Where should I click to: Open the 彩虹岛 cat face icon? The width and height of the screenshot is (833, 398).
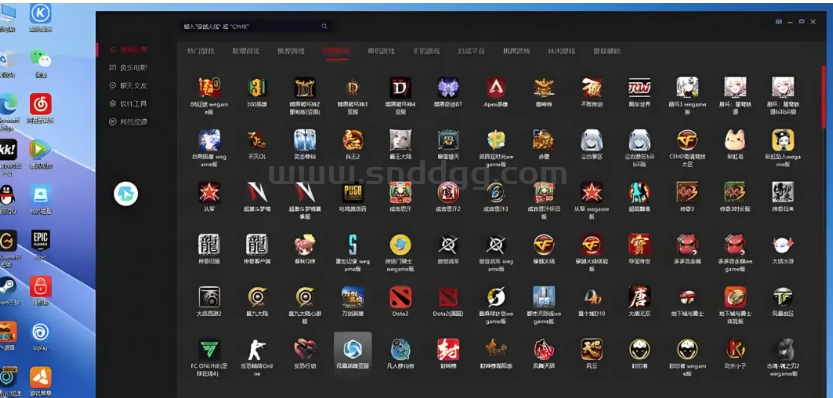(735, 140)
